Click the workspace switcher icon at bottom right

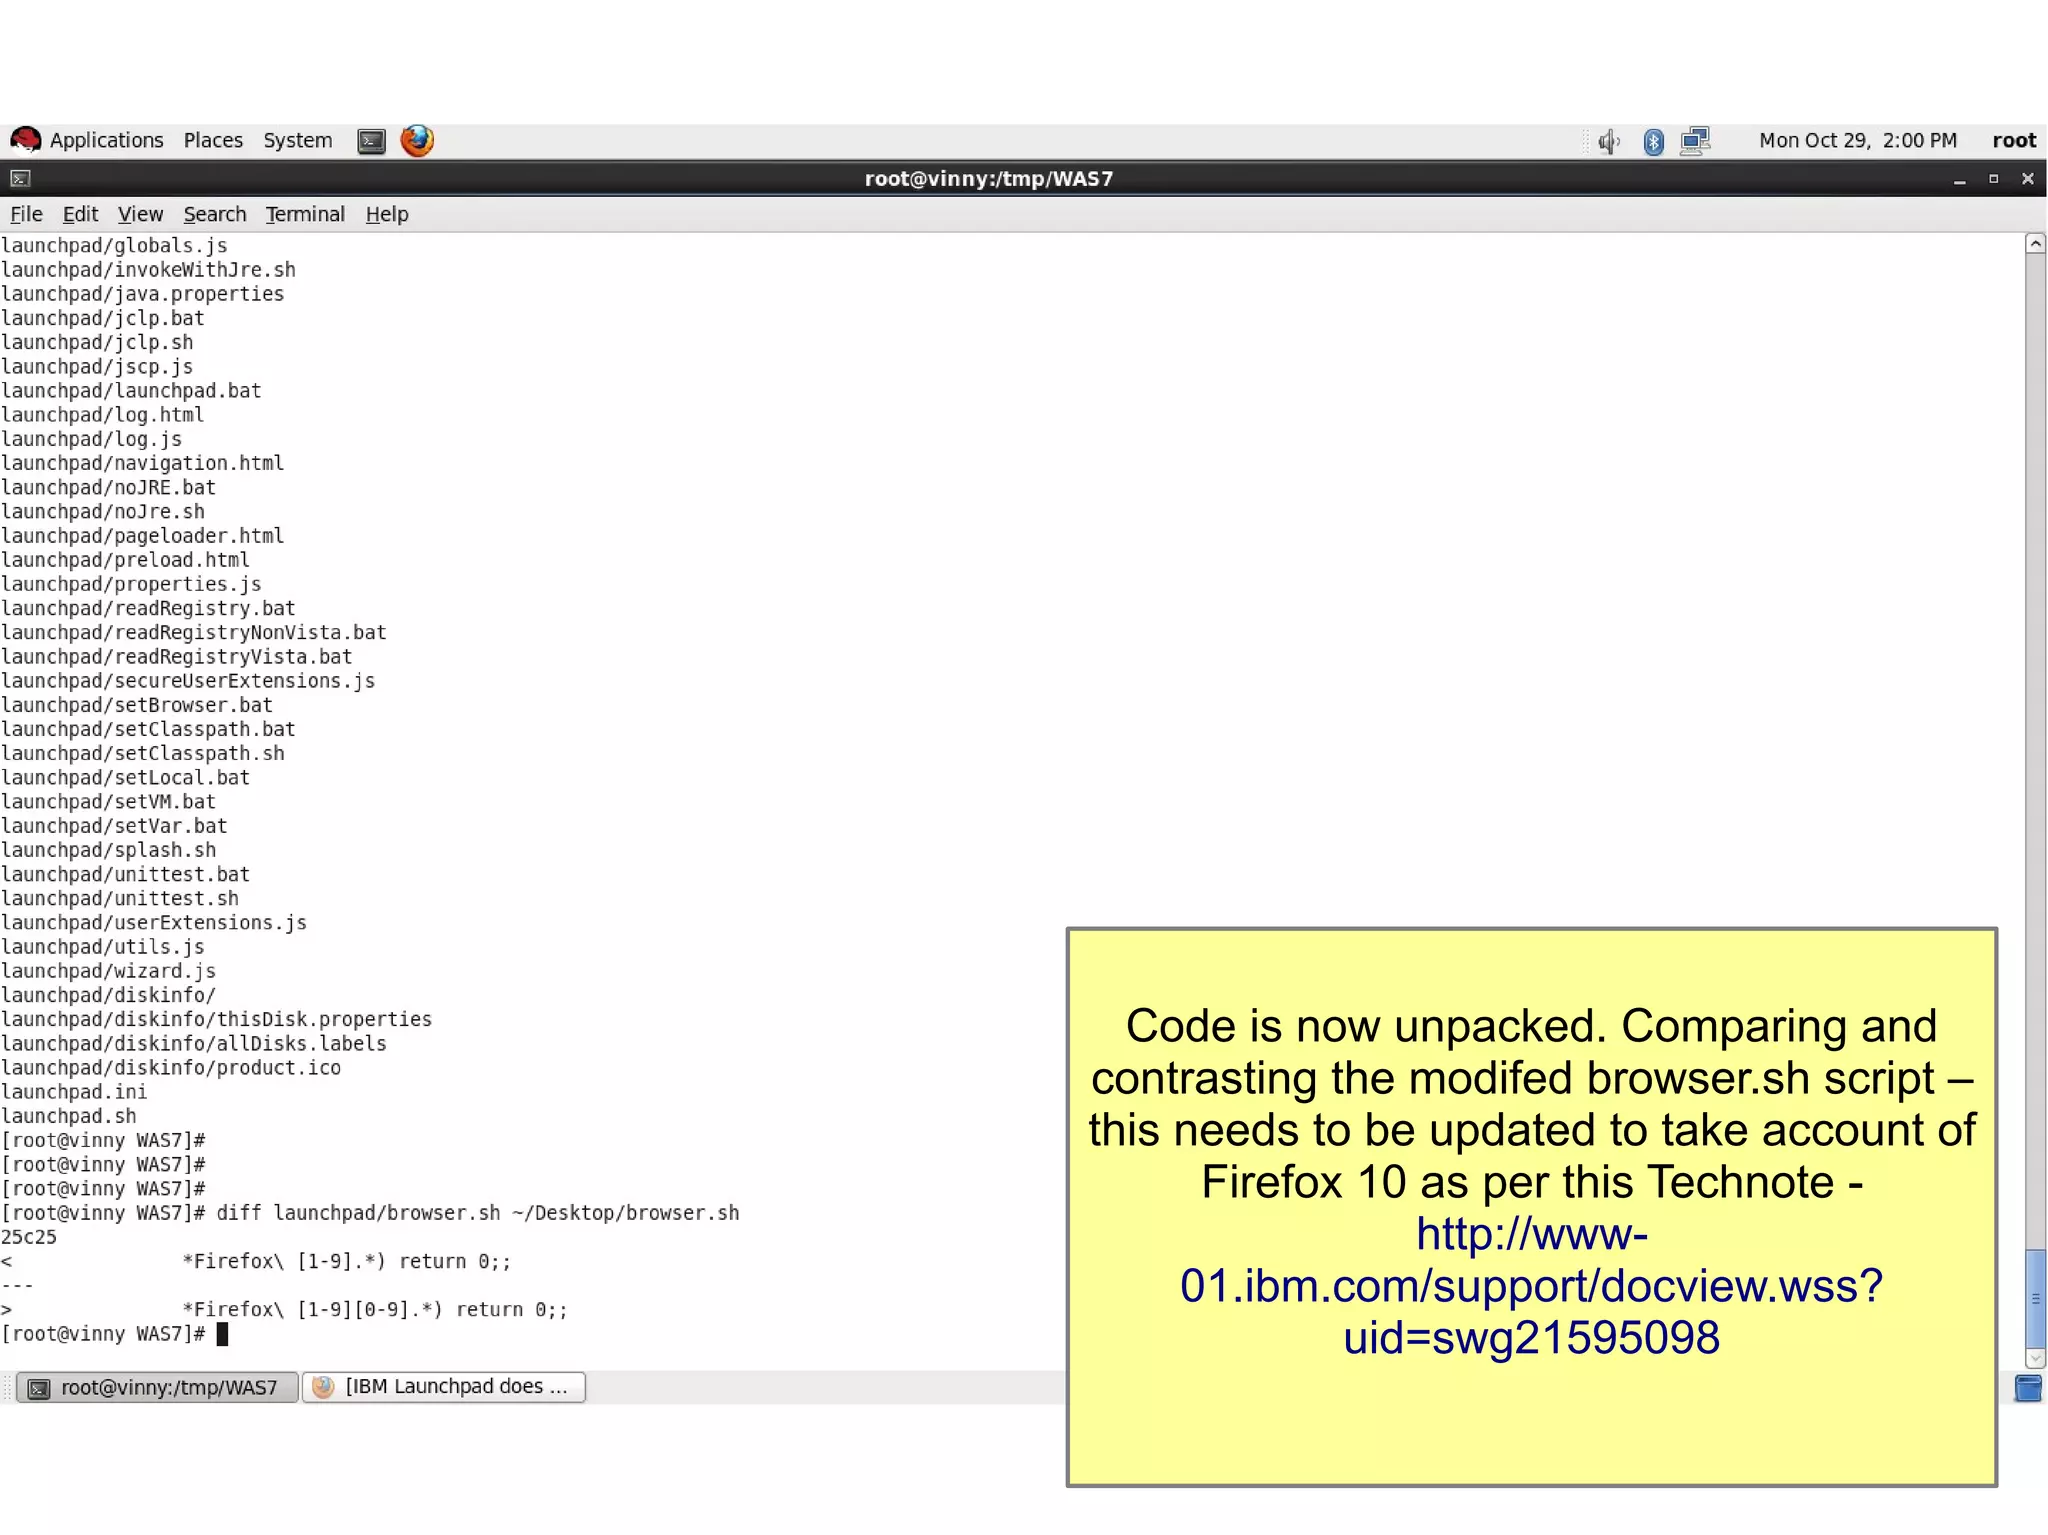tap(2028, 1388)
